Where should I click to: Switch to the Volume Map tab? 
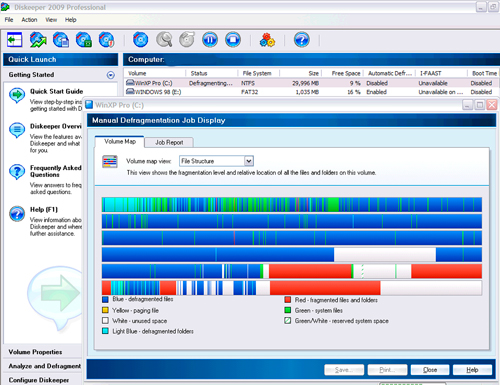click(x=120, y=142)
